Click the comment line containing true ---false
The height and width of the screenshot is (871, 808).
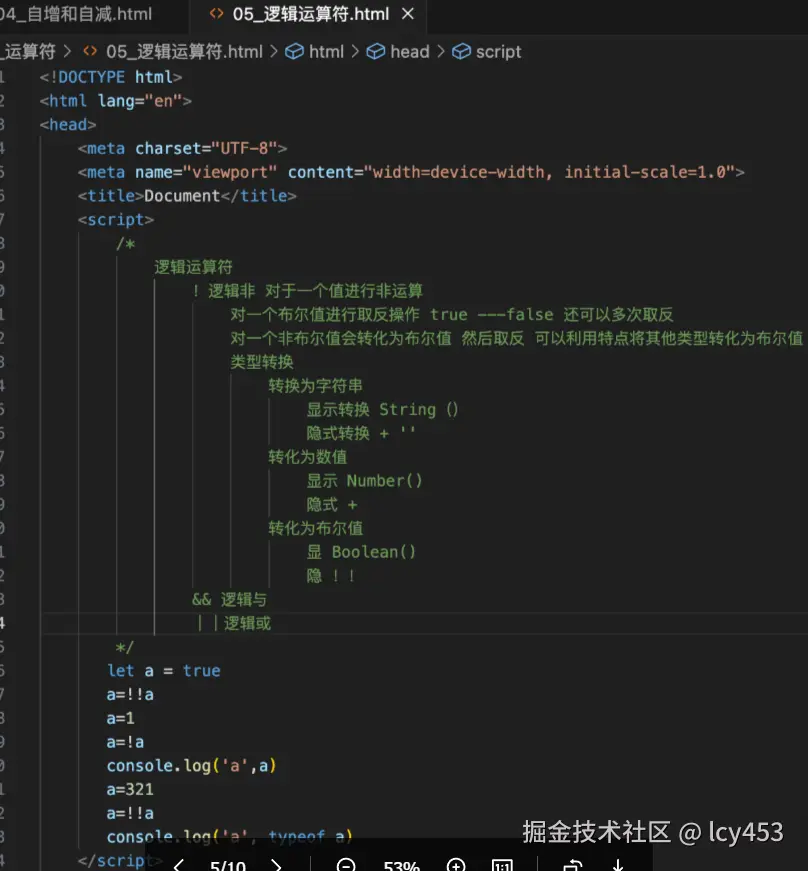pos(451,315)
